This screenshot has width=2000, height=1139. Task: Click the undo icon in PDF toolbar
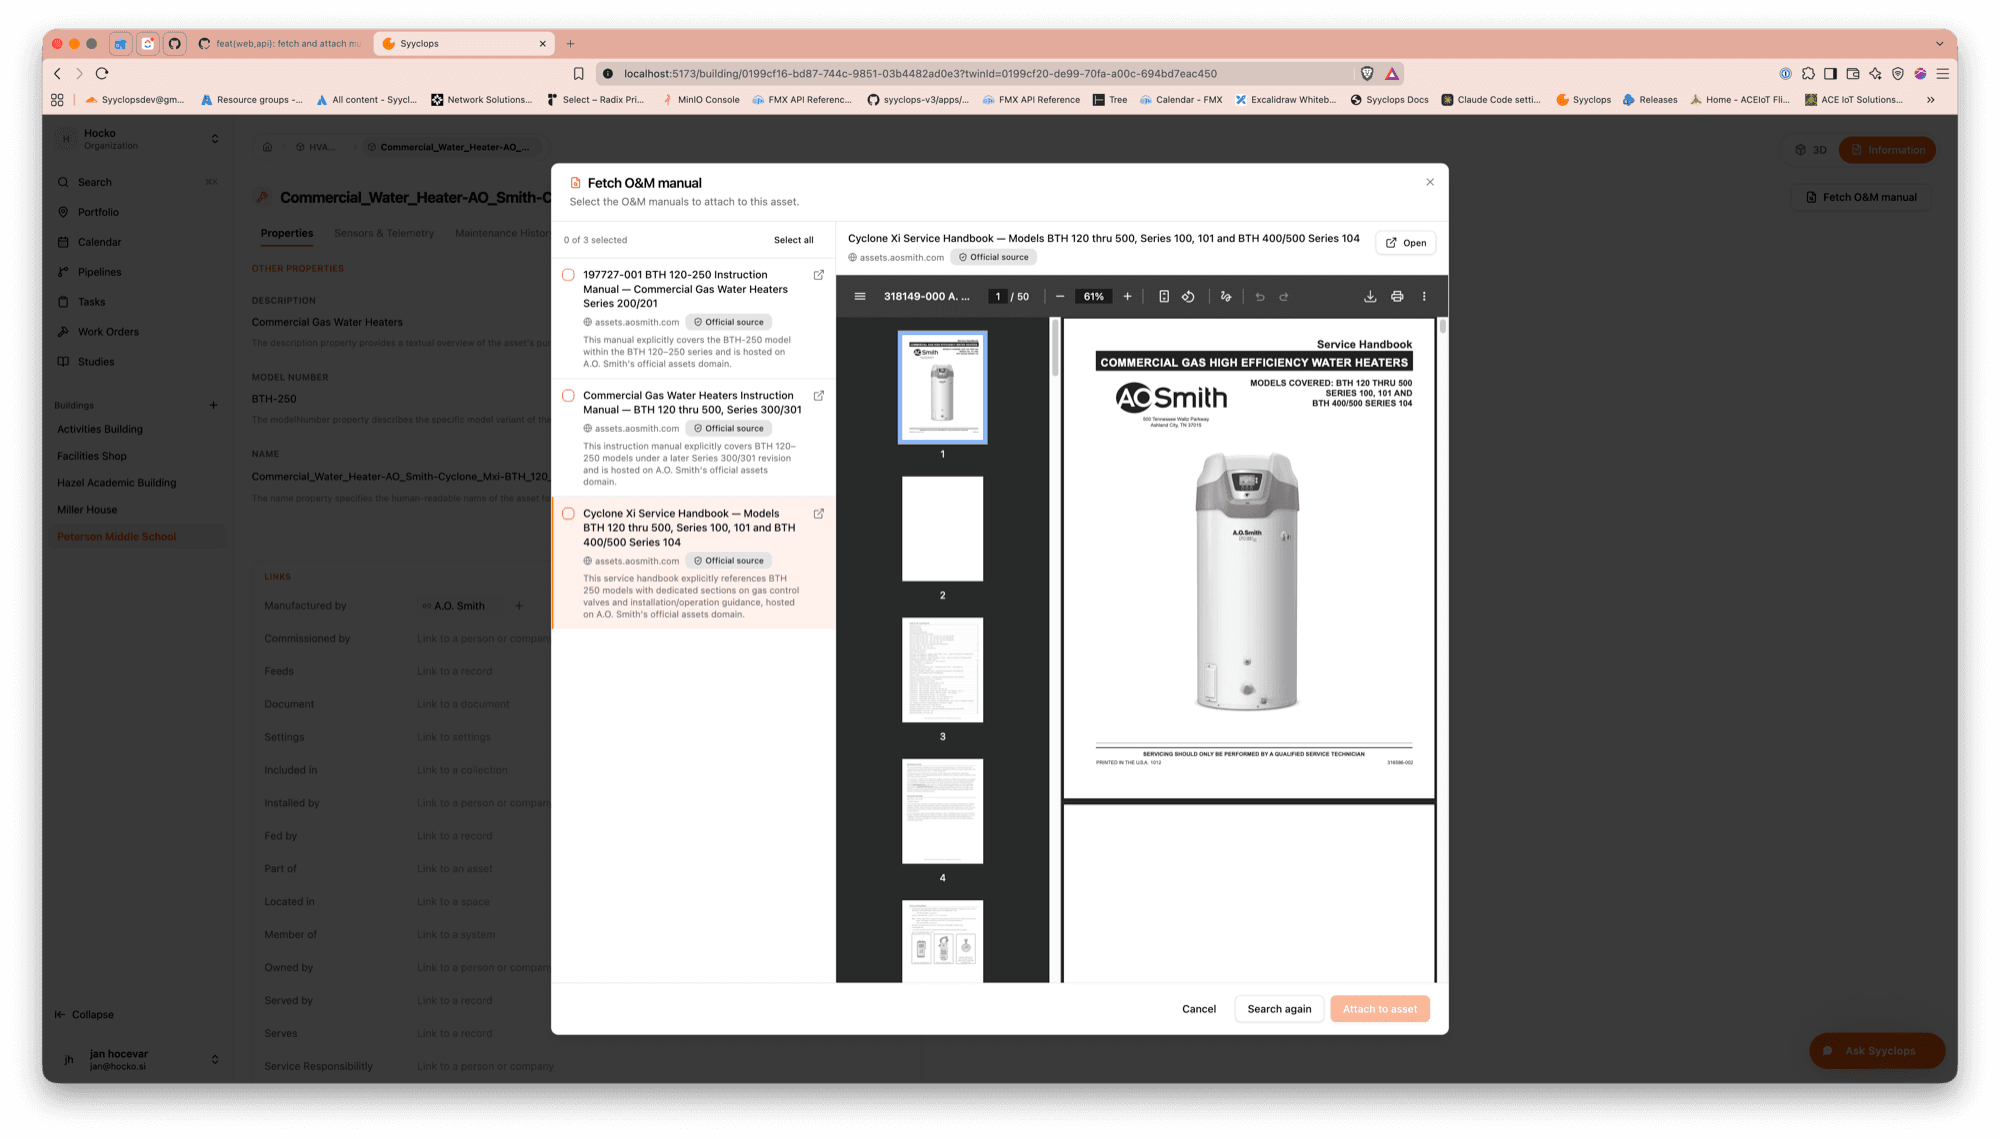pyautogui.click(x=1260, y=297)
